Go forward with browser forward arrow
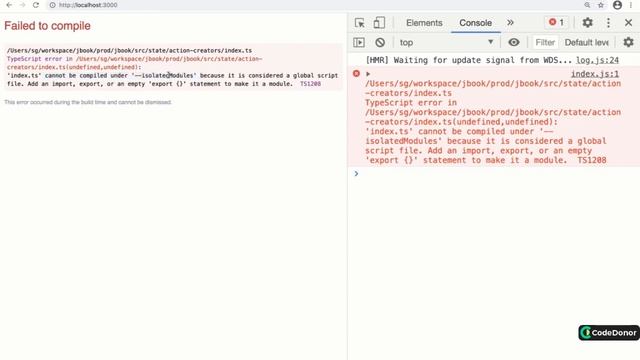Screen dimensions: 640x360 (22, 5)
